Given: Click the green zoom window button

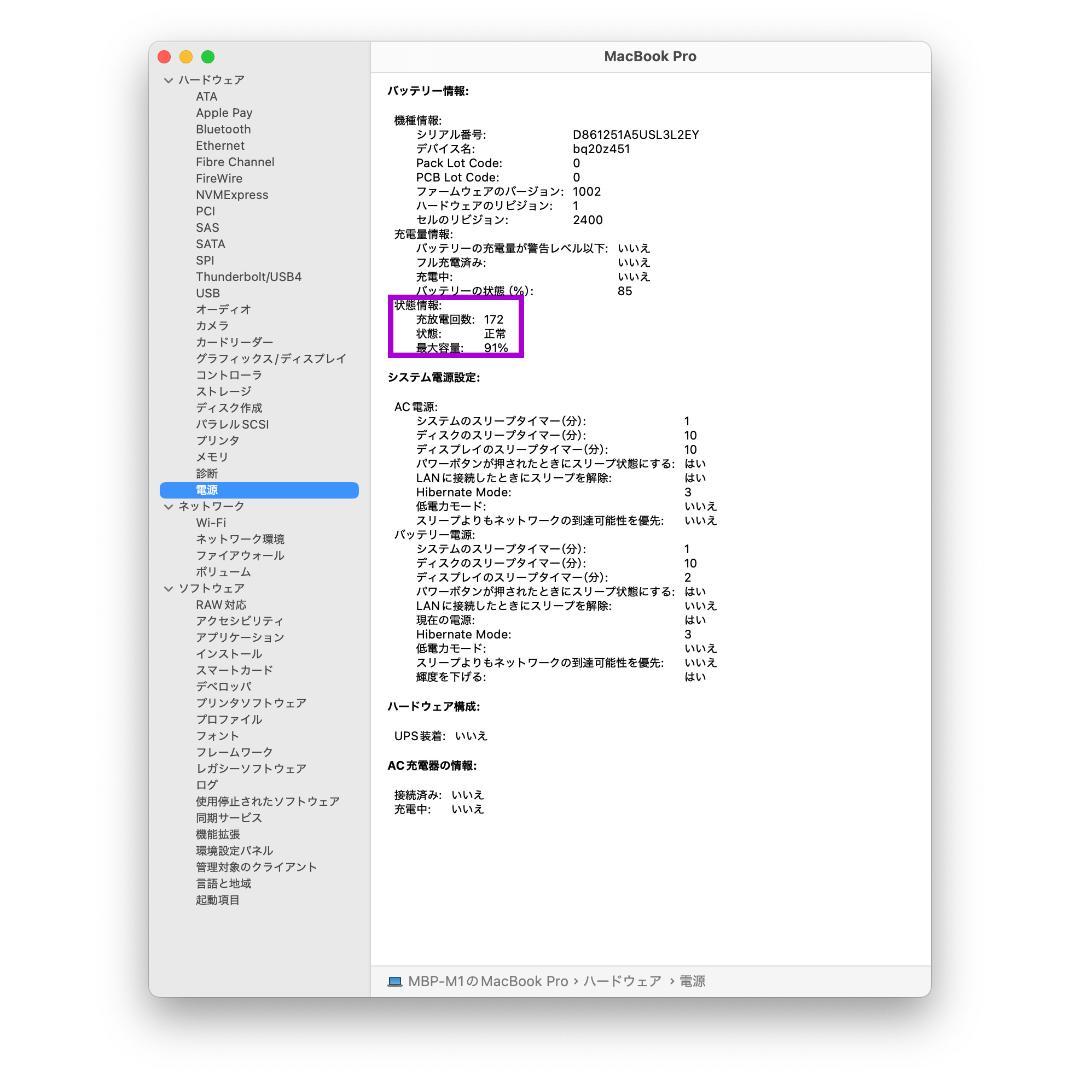Looking at the screenshot, I should (208, 57).
